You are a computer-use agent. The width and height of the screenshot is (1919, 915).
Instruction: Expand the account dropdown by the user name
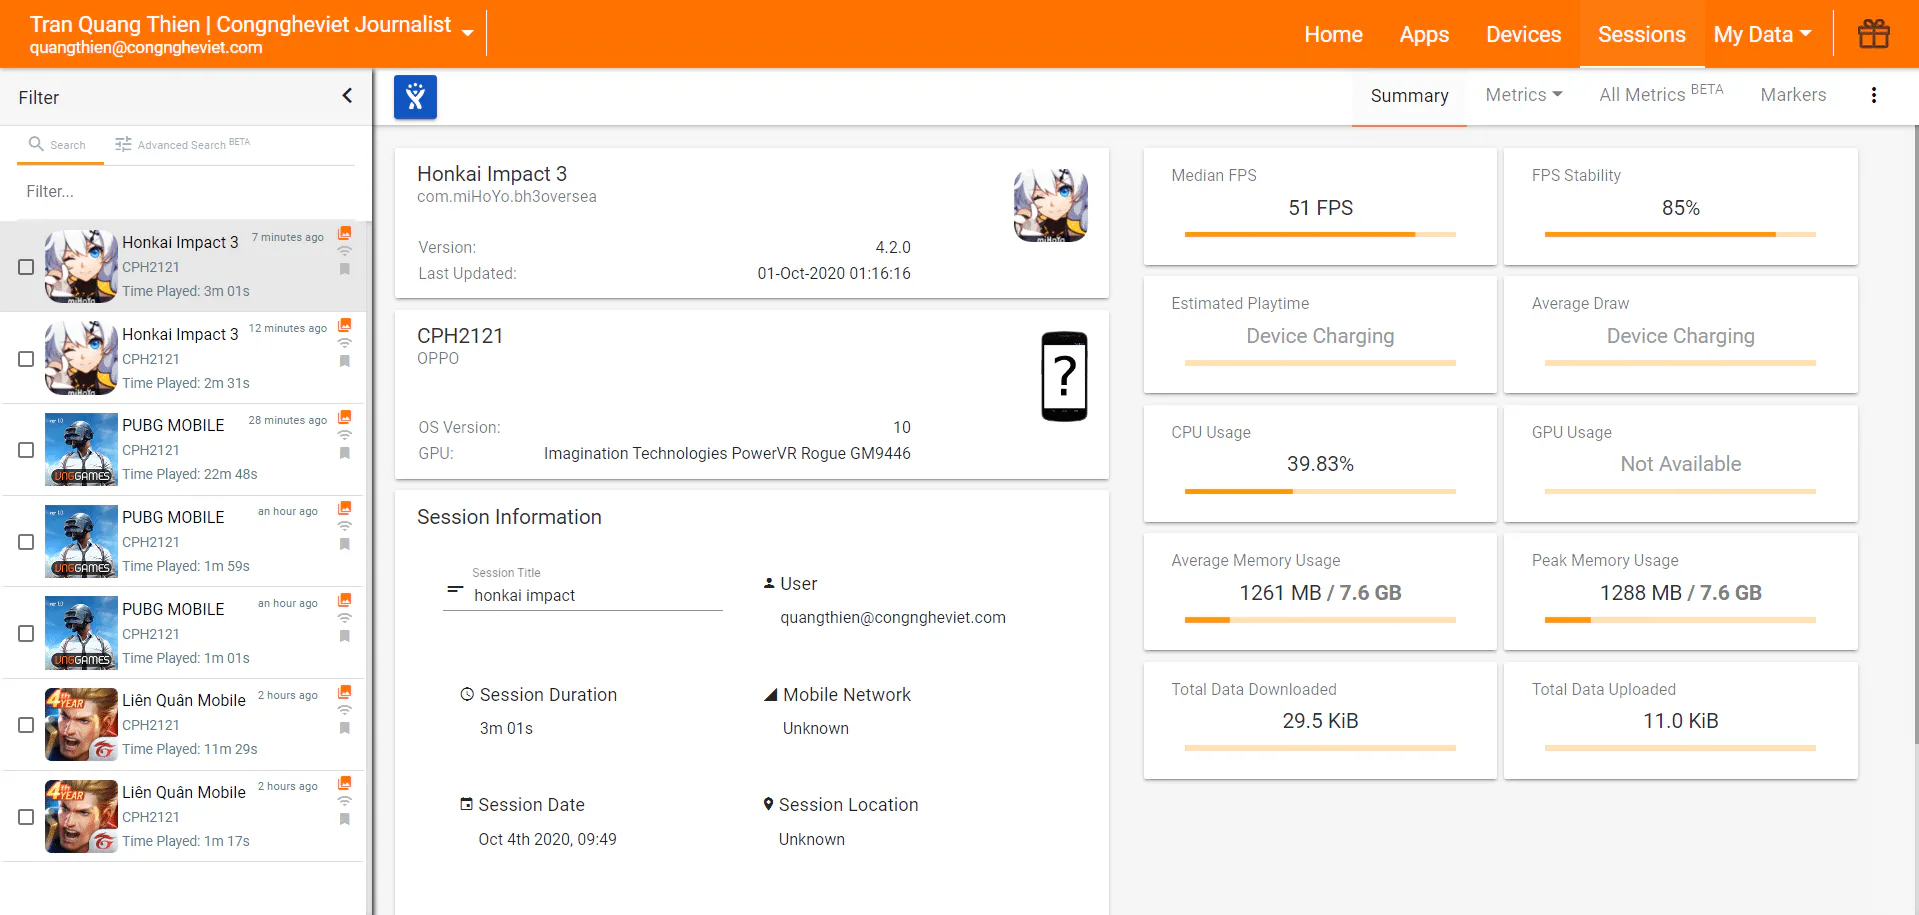(467, 33)
